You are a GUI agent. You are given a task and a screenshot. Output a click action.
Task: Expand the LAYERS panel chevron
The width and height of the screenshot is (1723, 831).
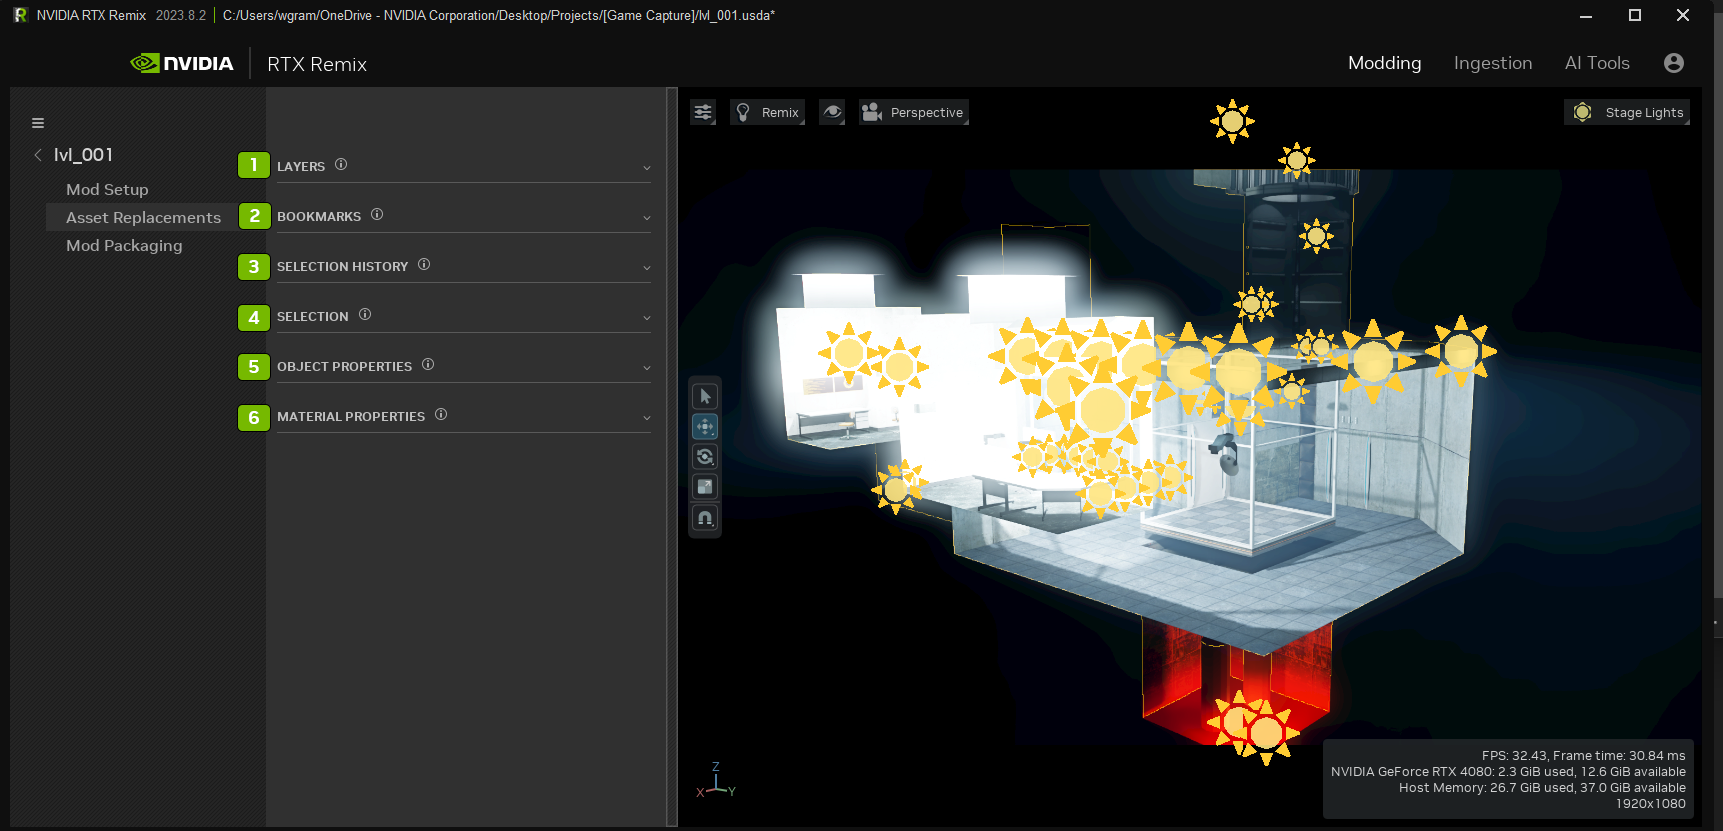647,168
